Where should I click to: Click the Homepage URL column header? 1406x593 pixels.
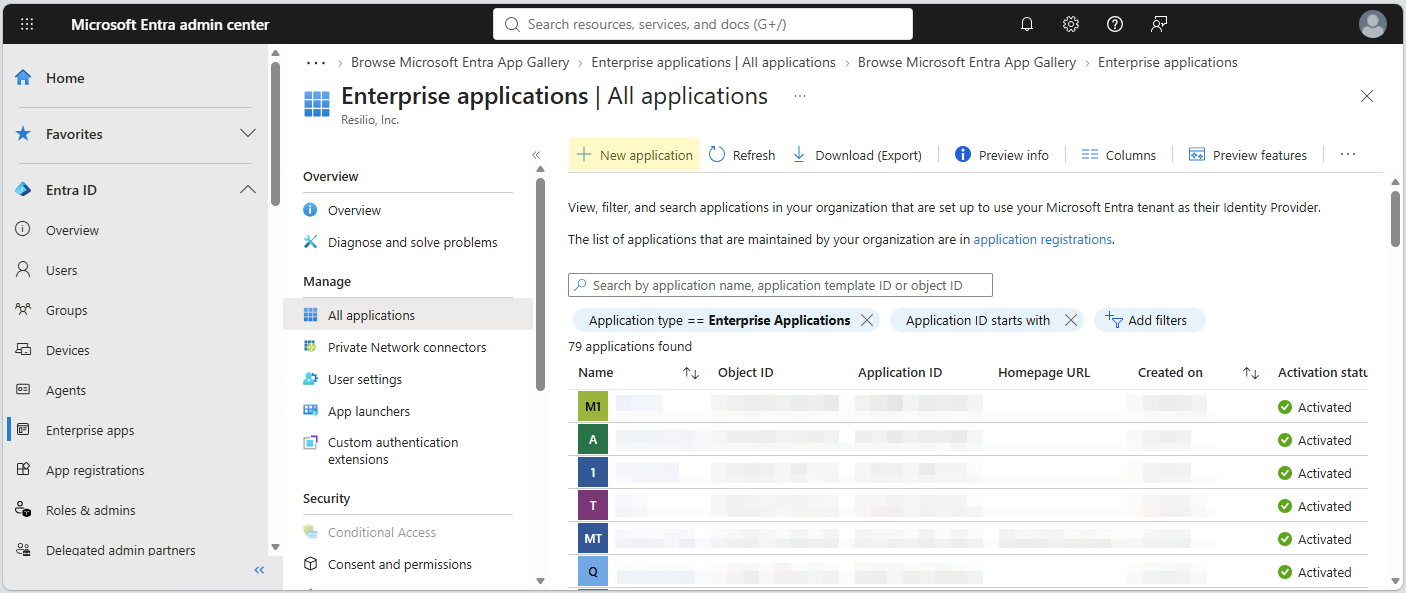pyautogui.click(x=1044, y=372)
